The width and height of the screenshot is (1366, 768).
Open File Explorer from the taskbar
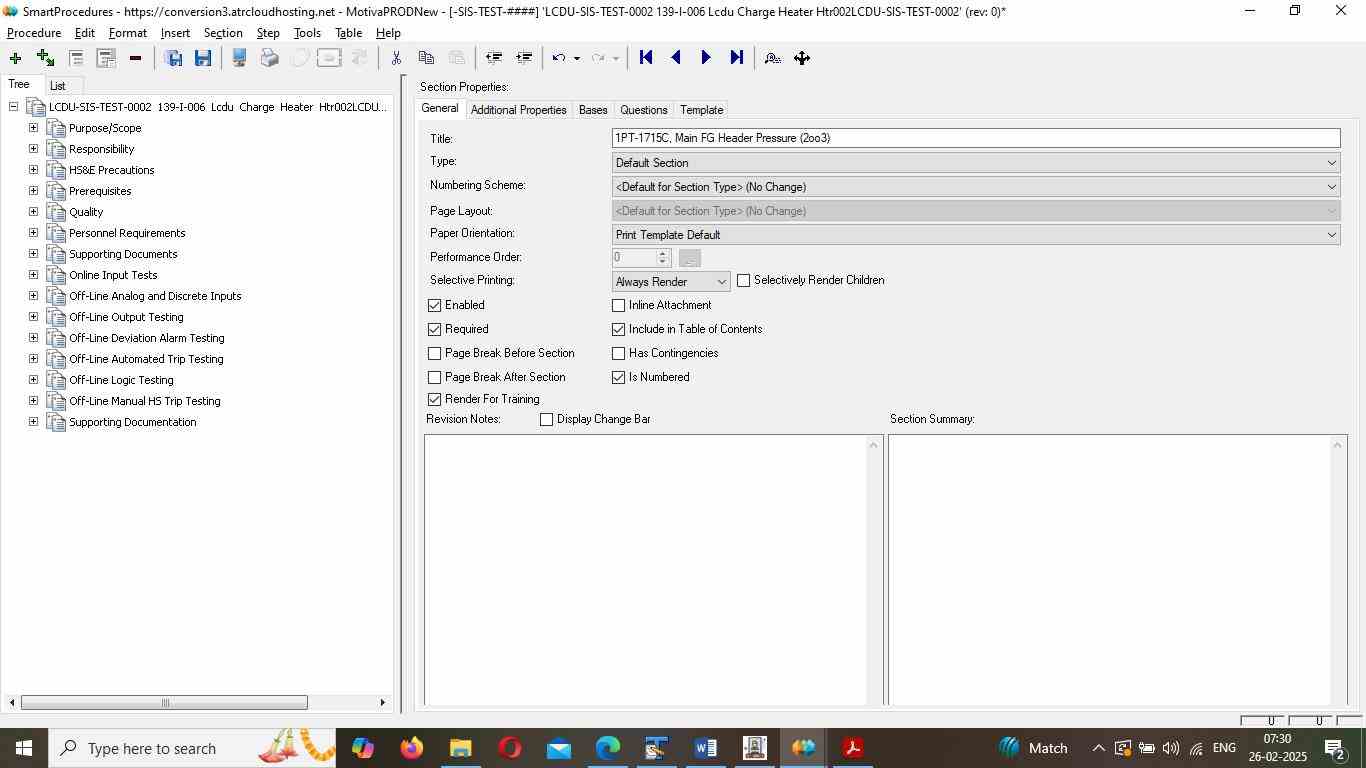tap(460, 748)
